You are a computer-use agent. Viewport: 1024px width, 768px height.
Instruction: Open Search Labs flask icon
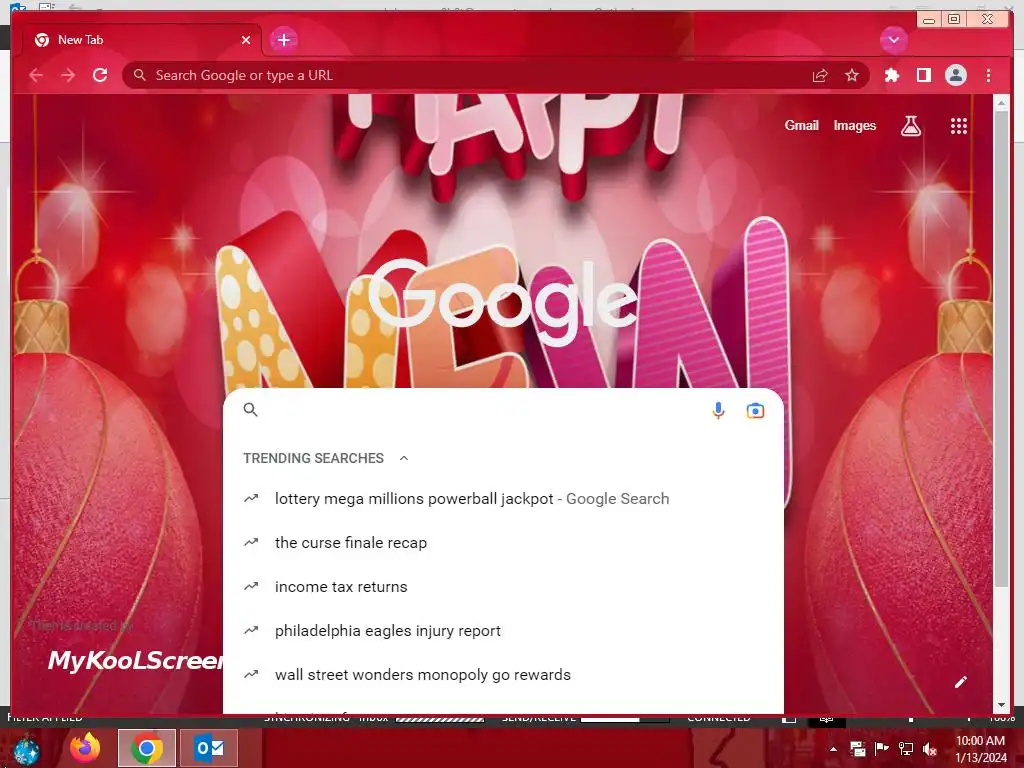tap(910, 126)
